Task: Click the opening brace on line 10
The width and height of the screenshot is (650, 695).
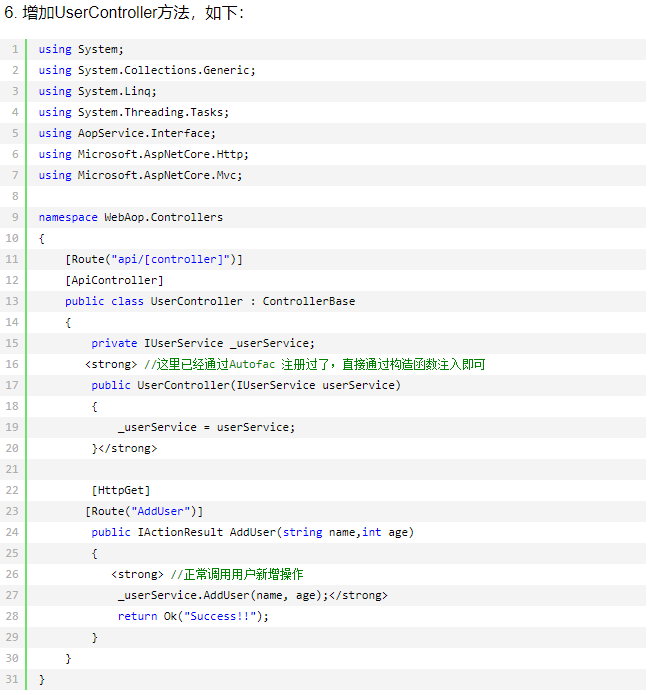Action: [x=42, y=238]
